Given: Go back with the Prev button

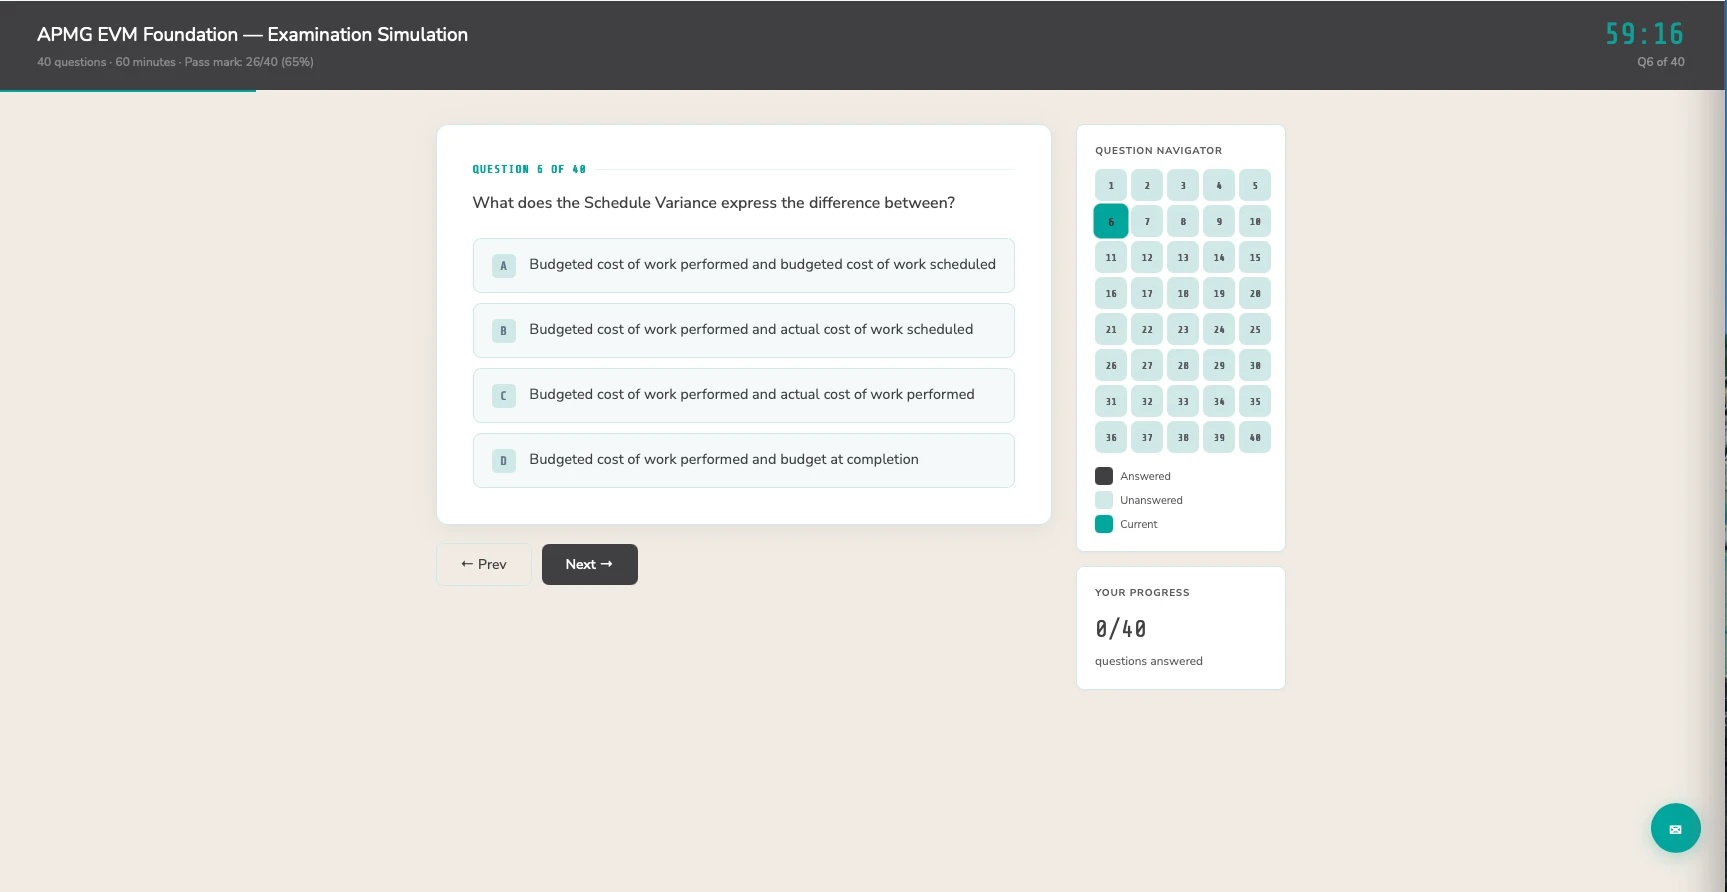Looking at the screenshot, I should 484,564.
